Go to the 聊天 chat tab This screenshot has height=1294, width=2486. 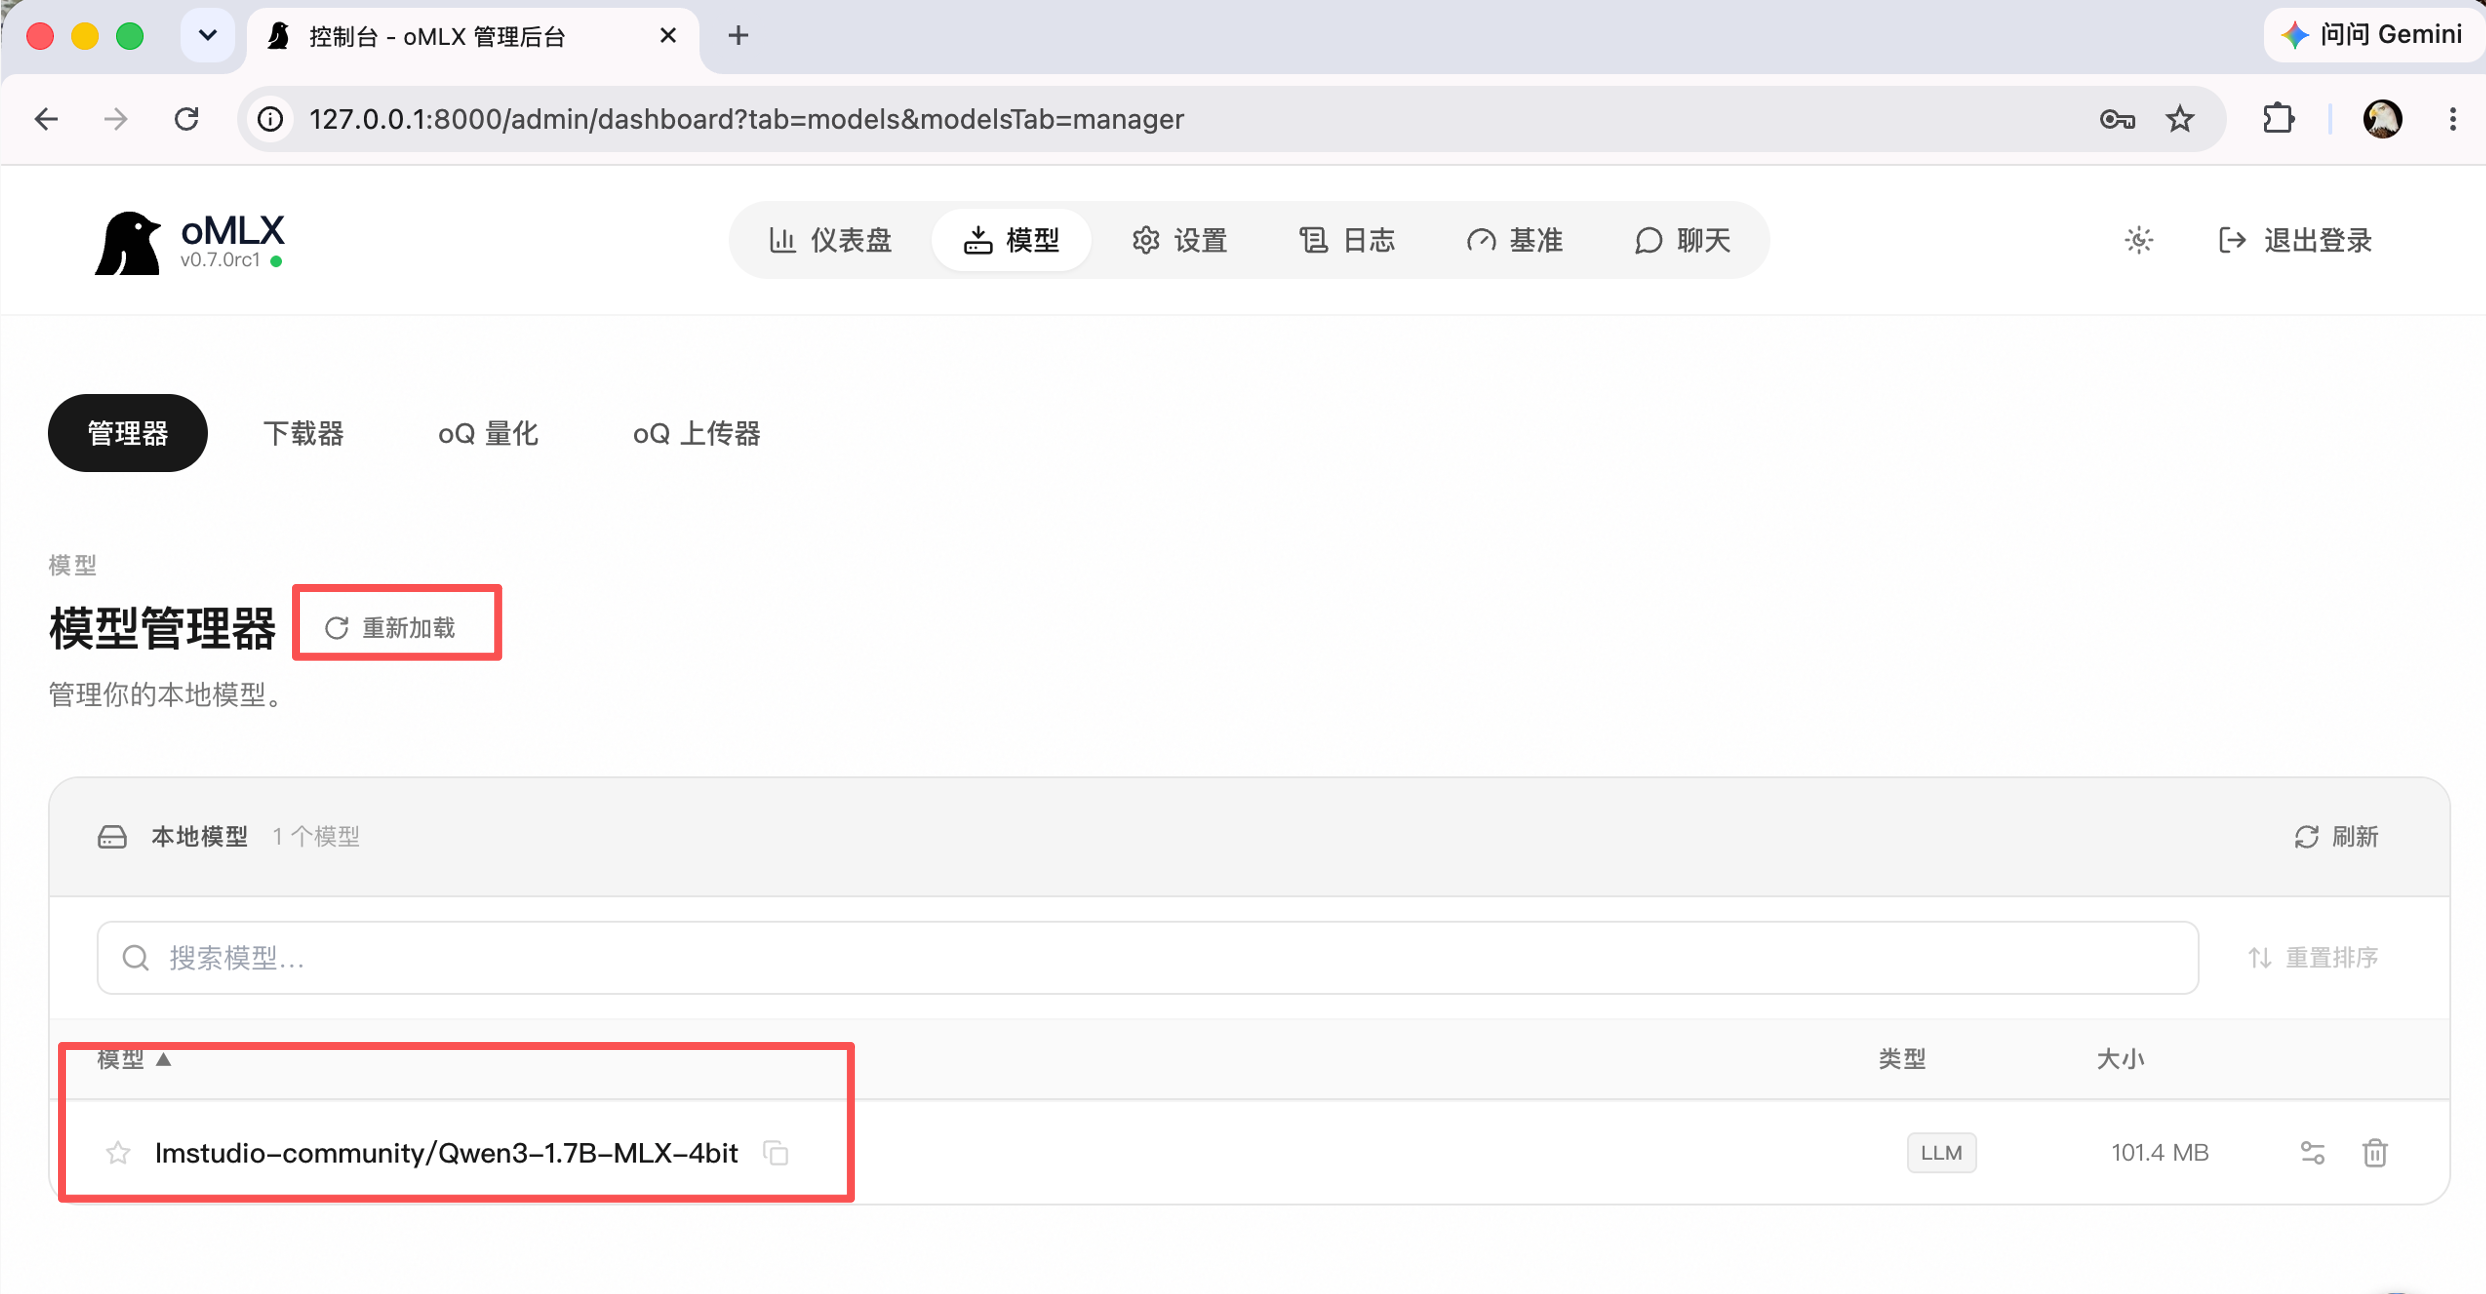pos(1683,240)
